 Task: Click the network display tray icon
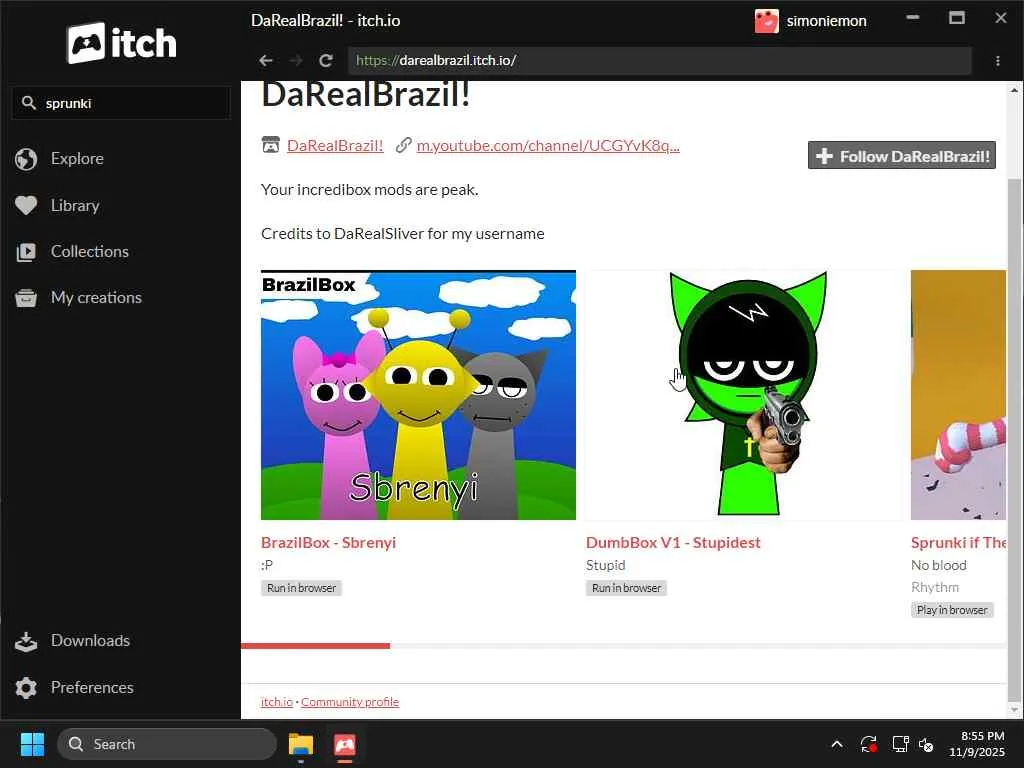[901, 744]
